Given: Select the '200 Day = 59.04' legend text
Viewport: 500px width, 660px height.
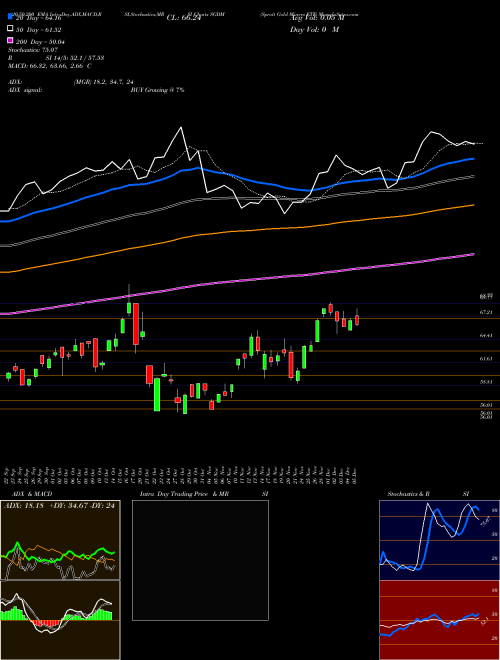Looking at the screenshot, I should [40, 41].
